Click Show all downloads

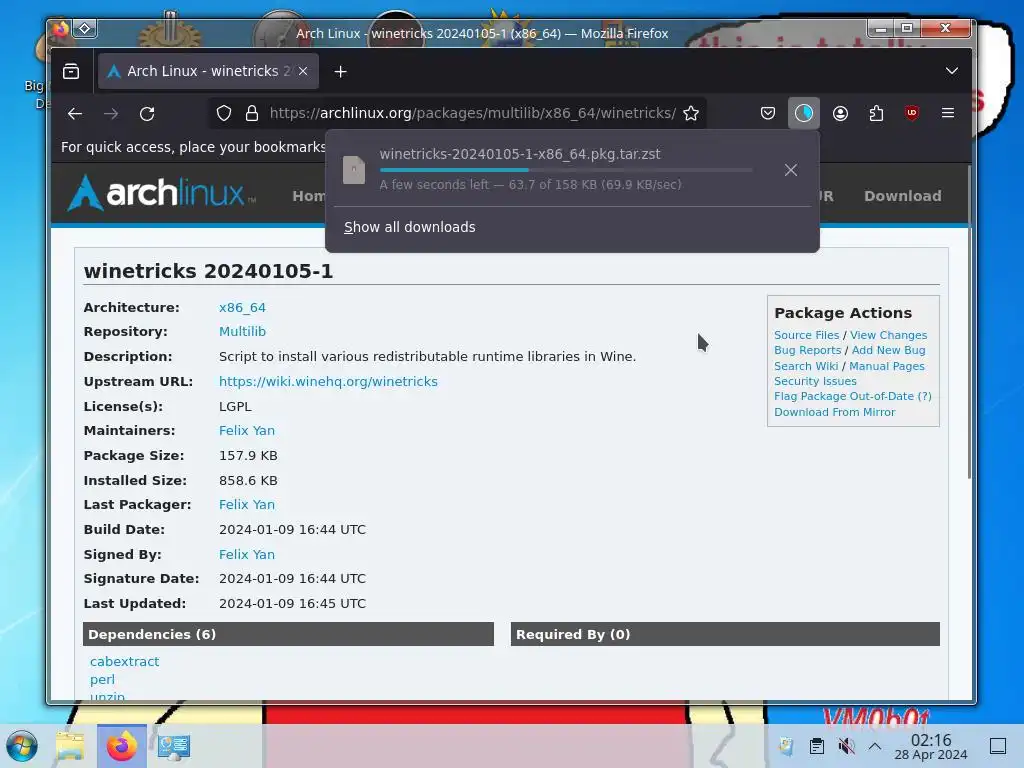tap(409, 227)
